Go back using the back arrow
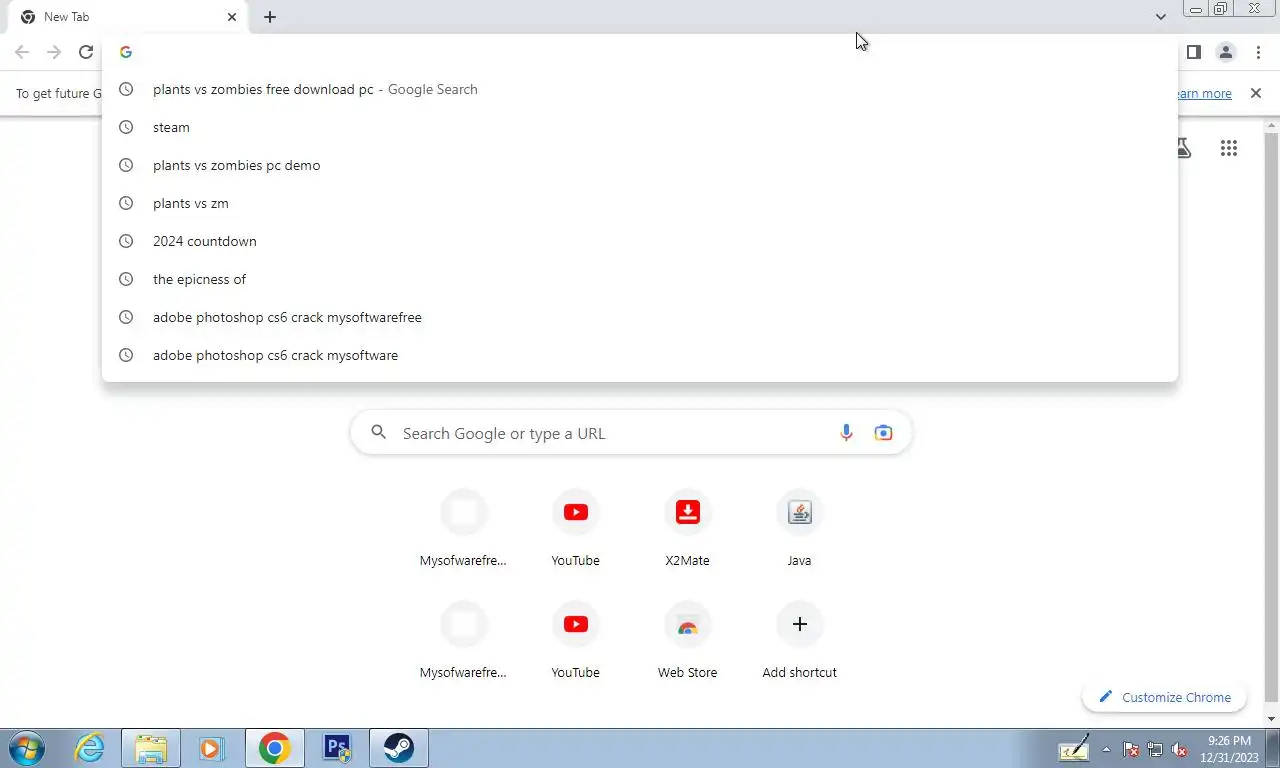Image resolution: width=1280 pixels, height=768 pixels. tap(22, 52)
